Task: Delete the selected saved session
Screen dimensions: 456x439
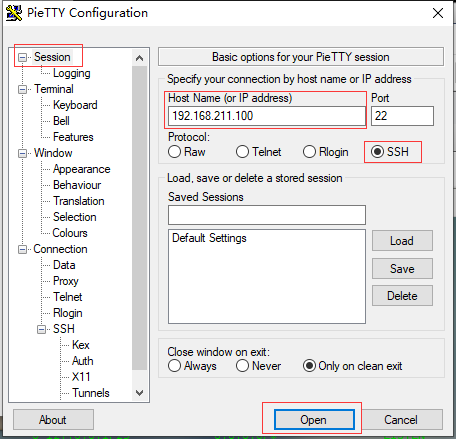Action: 402,296
